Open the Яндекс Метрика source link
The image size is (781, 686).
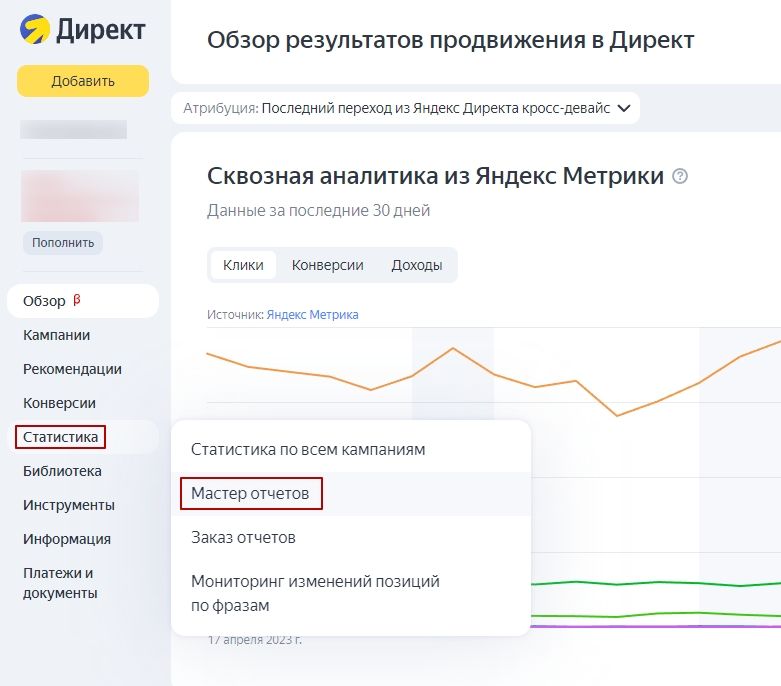pos(312,314)
